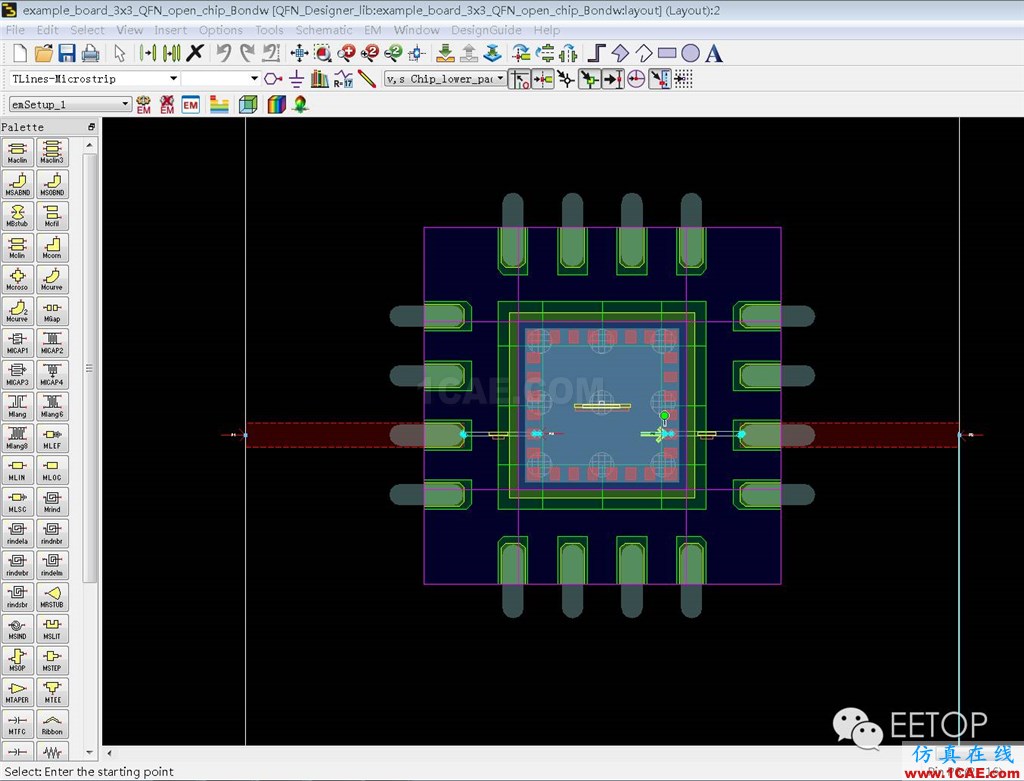The height and width of the screenshot is (781, 1024).
Task: Insert a pin using the port icon
Action: pyautogui.click(x=273, y=79)
